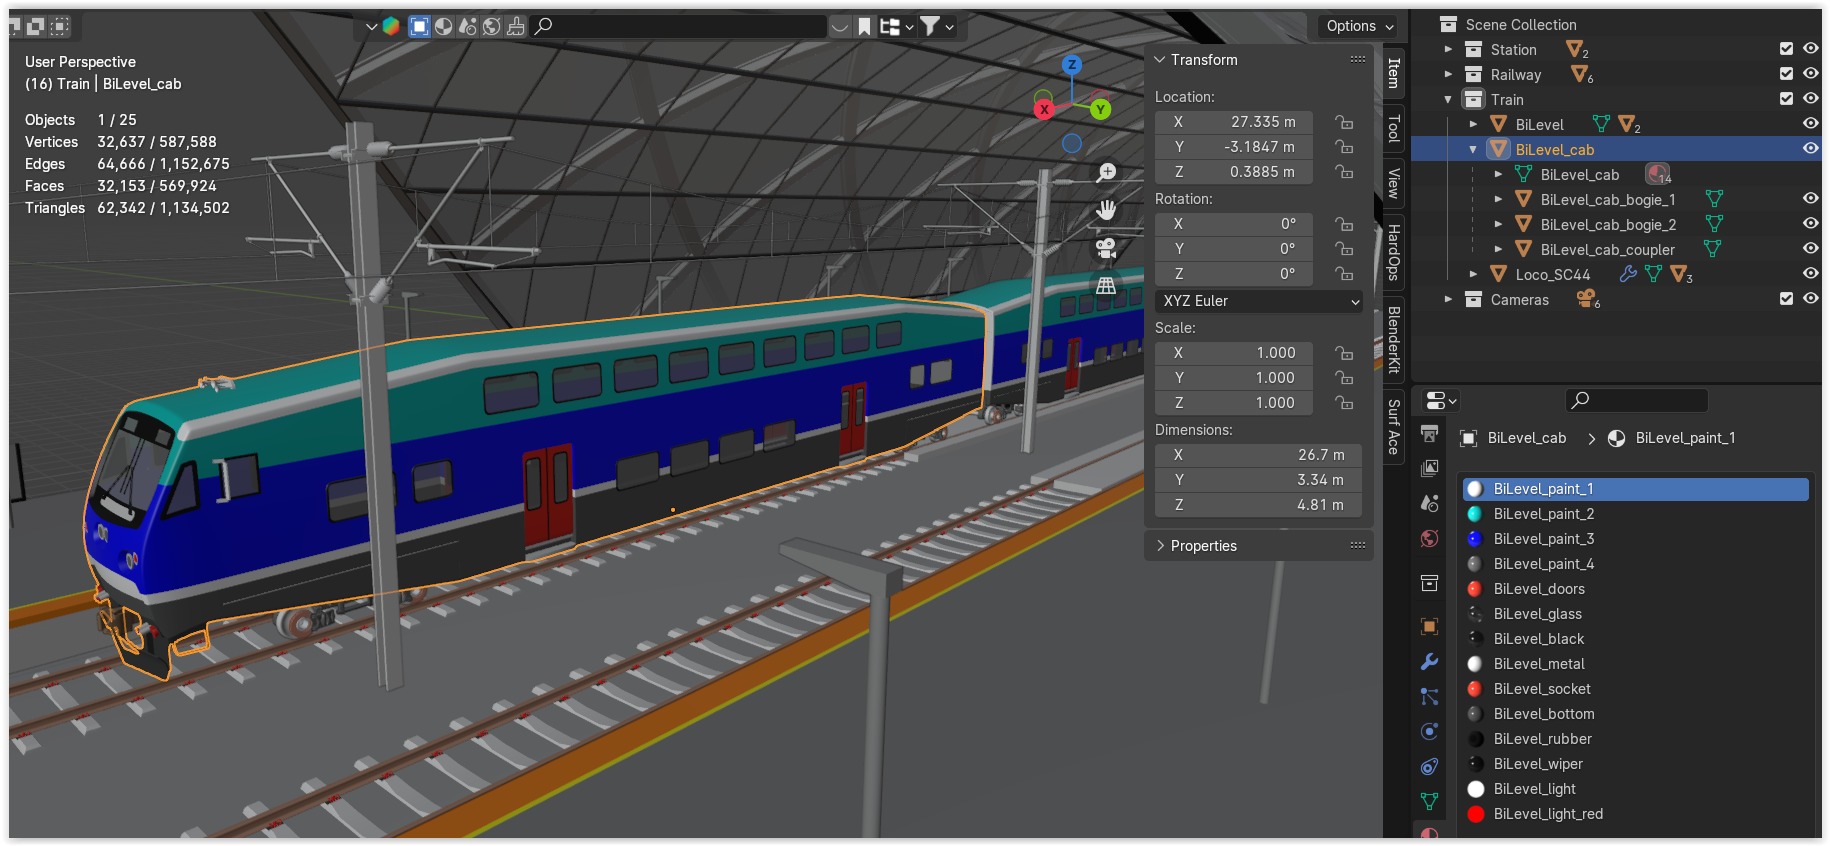Uncheck the Station collection checkbox
The height and width of the screenshot is (846, 1830).
click(1786, 49)
